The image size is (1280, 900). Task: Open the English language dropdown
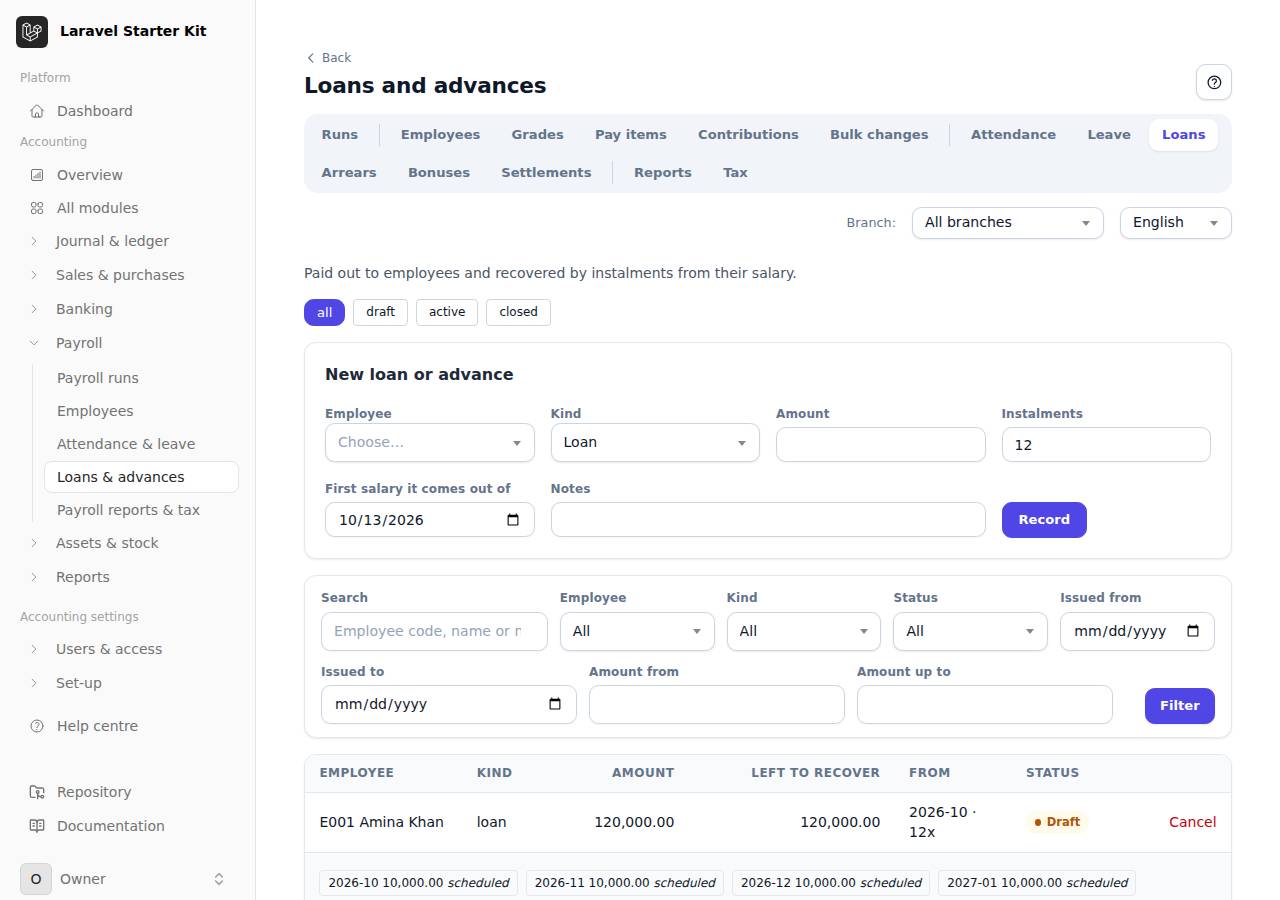(1175, 223)
